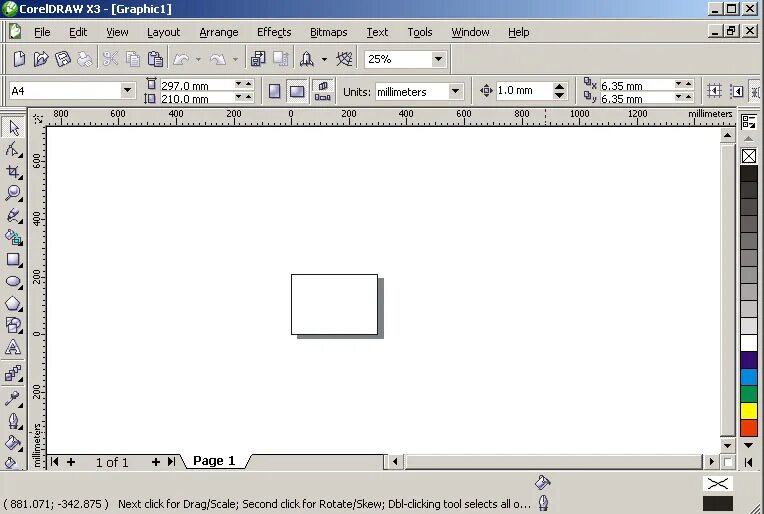Pick the blue color swatch

pyautogui.click(x=749, y=377)
